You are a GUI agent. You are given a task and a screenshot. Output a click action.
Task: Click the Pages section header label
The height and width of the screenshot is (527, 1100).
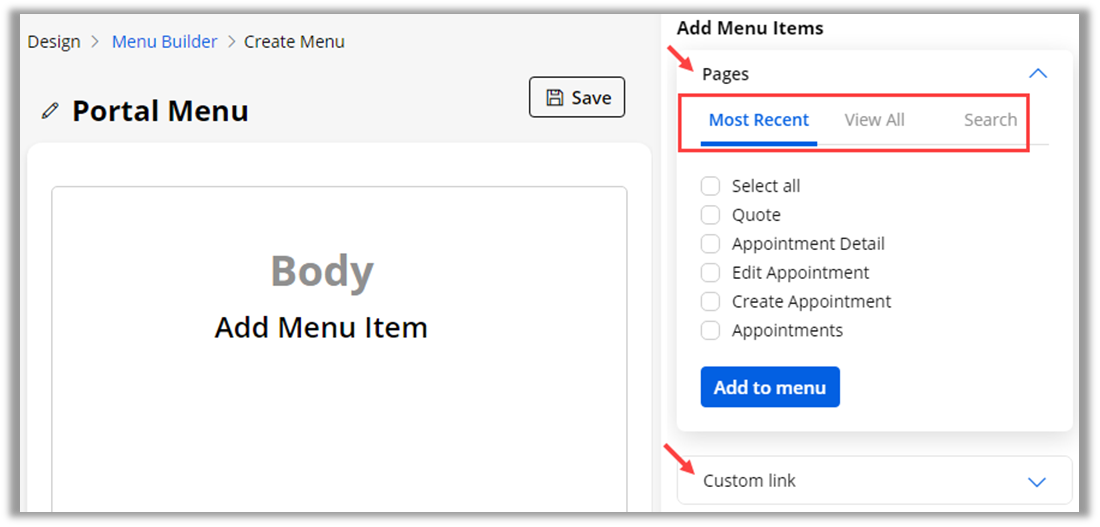click(x=725, y=74)
